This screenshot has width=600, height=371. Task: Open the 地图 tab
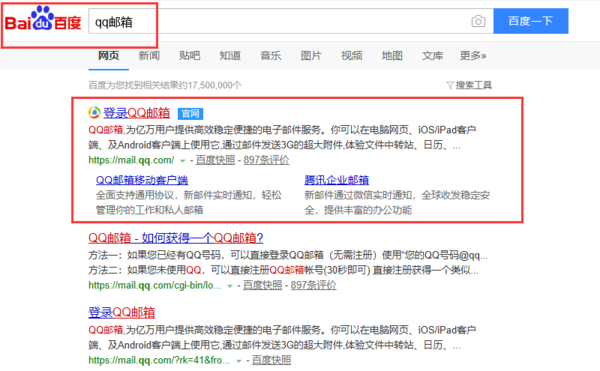[x=392, y=56]
